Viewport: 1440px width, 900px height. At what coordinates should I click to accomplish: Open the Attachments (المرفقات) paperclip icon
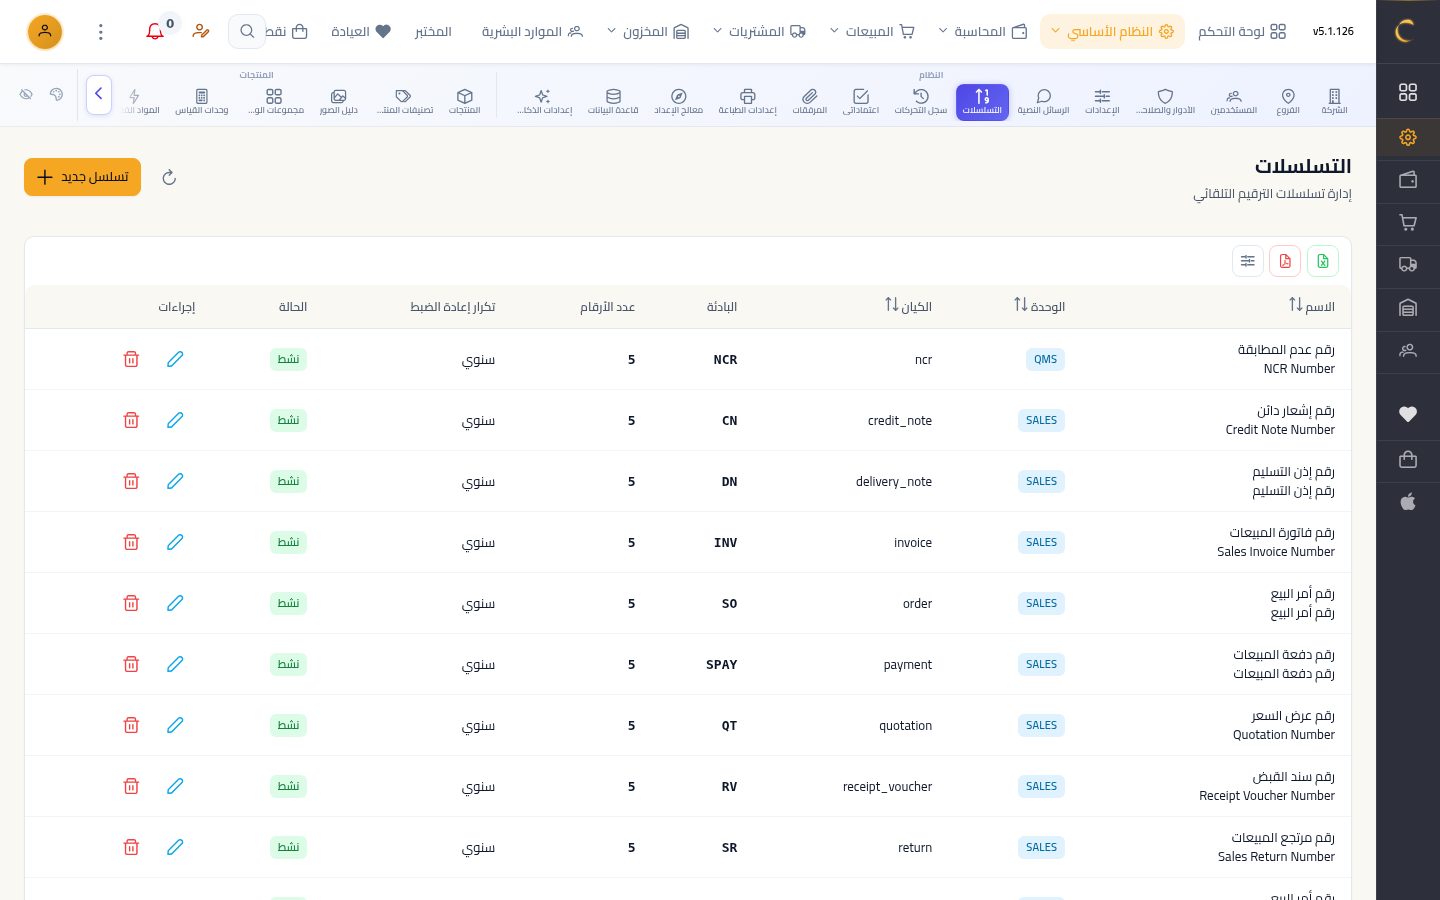[810, 101]
